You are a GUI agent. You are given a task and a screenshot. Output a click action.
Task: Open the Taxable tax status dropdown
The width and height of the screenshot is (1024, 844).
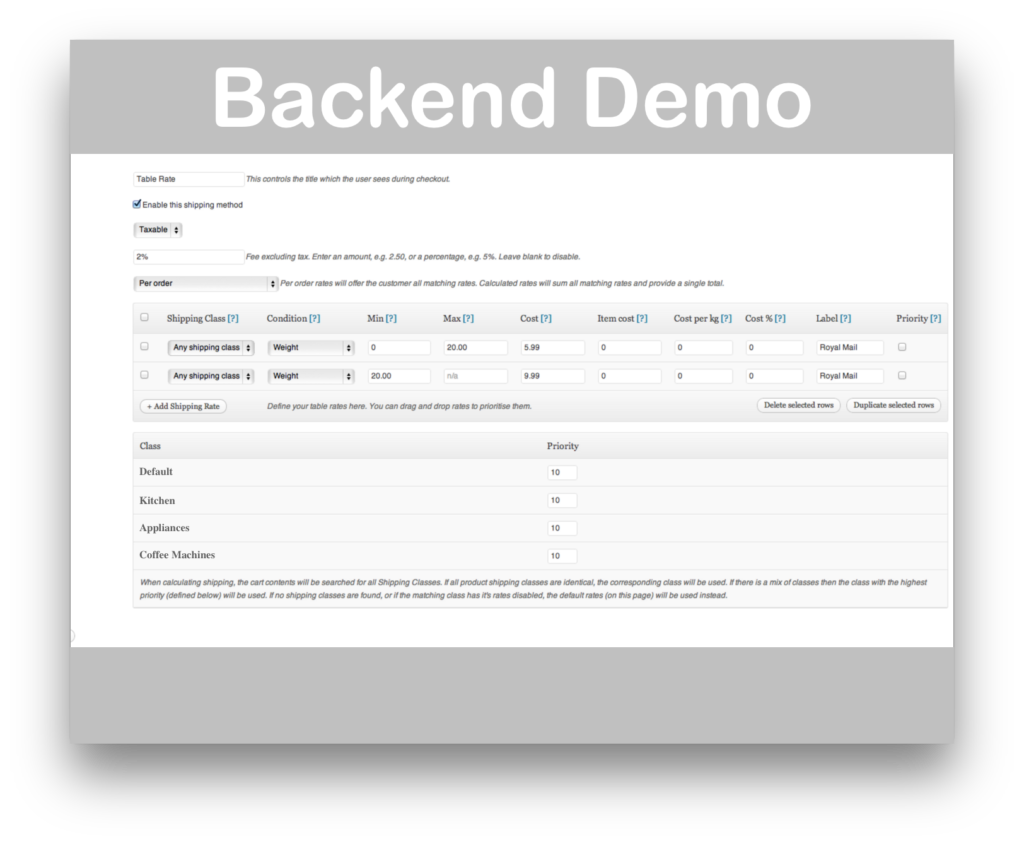[x=157, y=229]
